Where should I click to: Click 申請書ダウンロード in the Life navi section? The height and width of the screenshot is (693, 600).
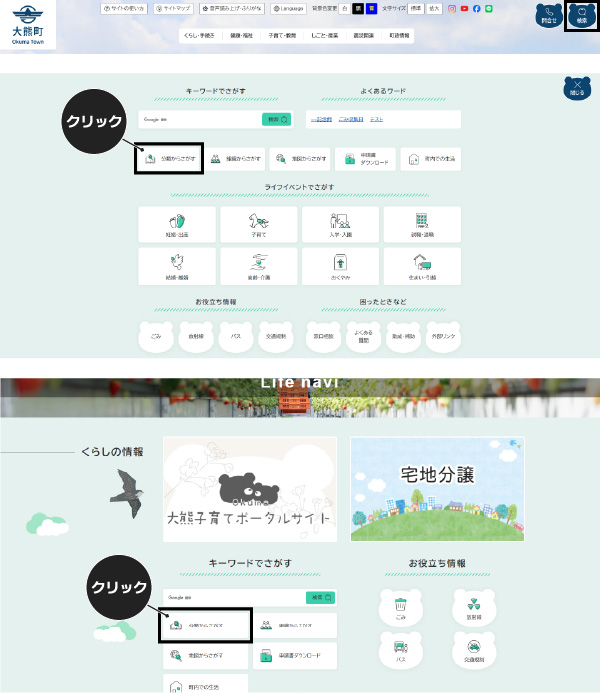pos(295,655)
